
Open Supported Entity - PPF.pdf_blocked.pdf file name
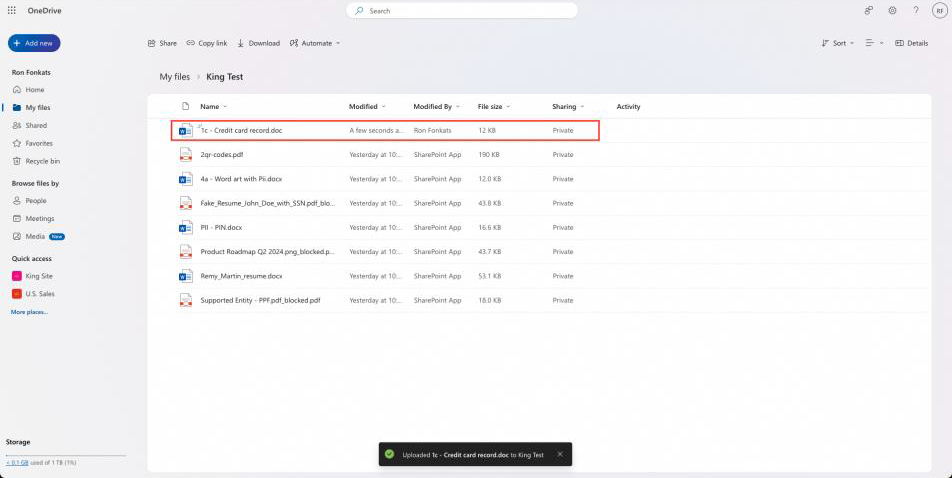260,300
